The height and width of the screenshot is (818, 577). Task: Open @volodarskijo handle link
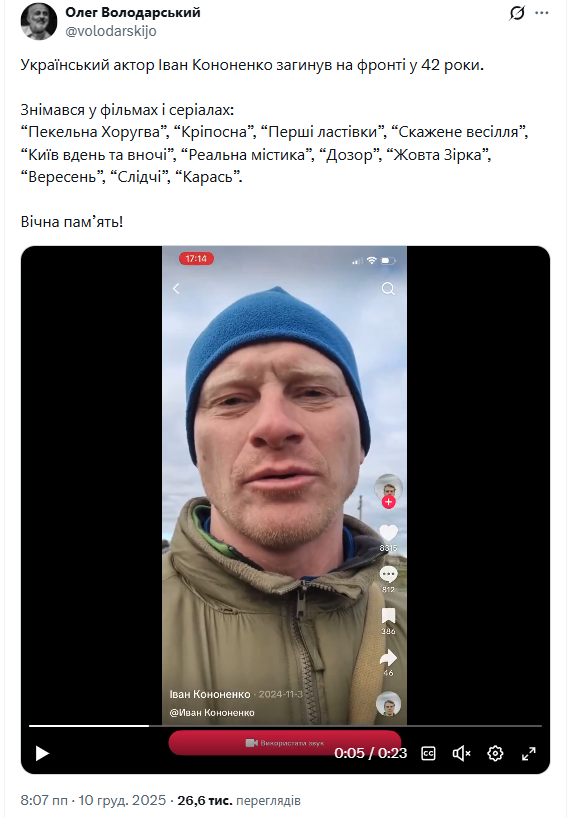tap(111, 31)
